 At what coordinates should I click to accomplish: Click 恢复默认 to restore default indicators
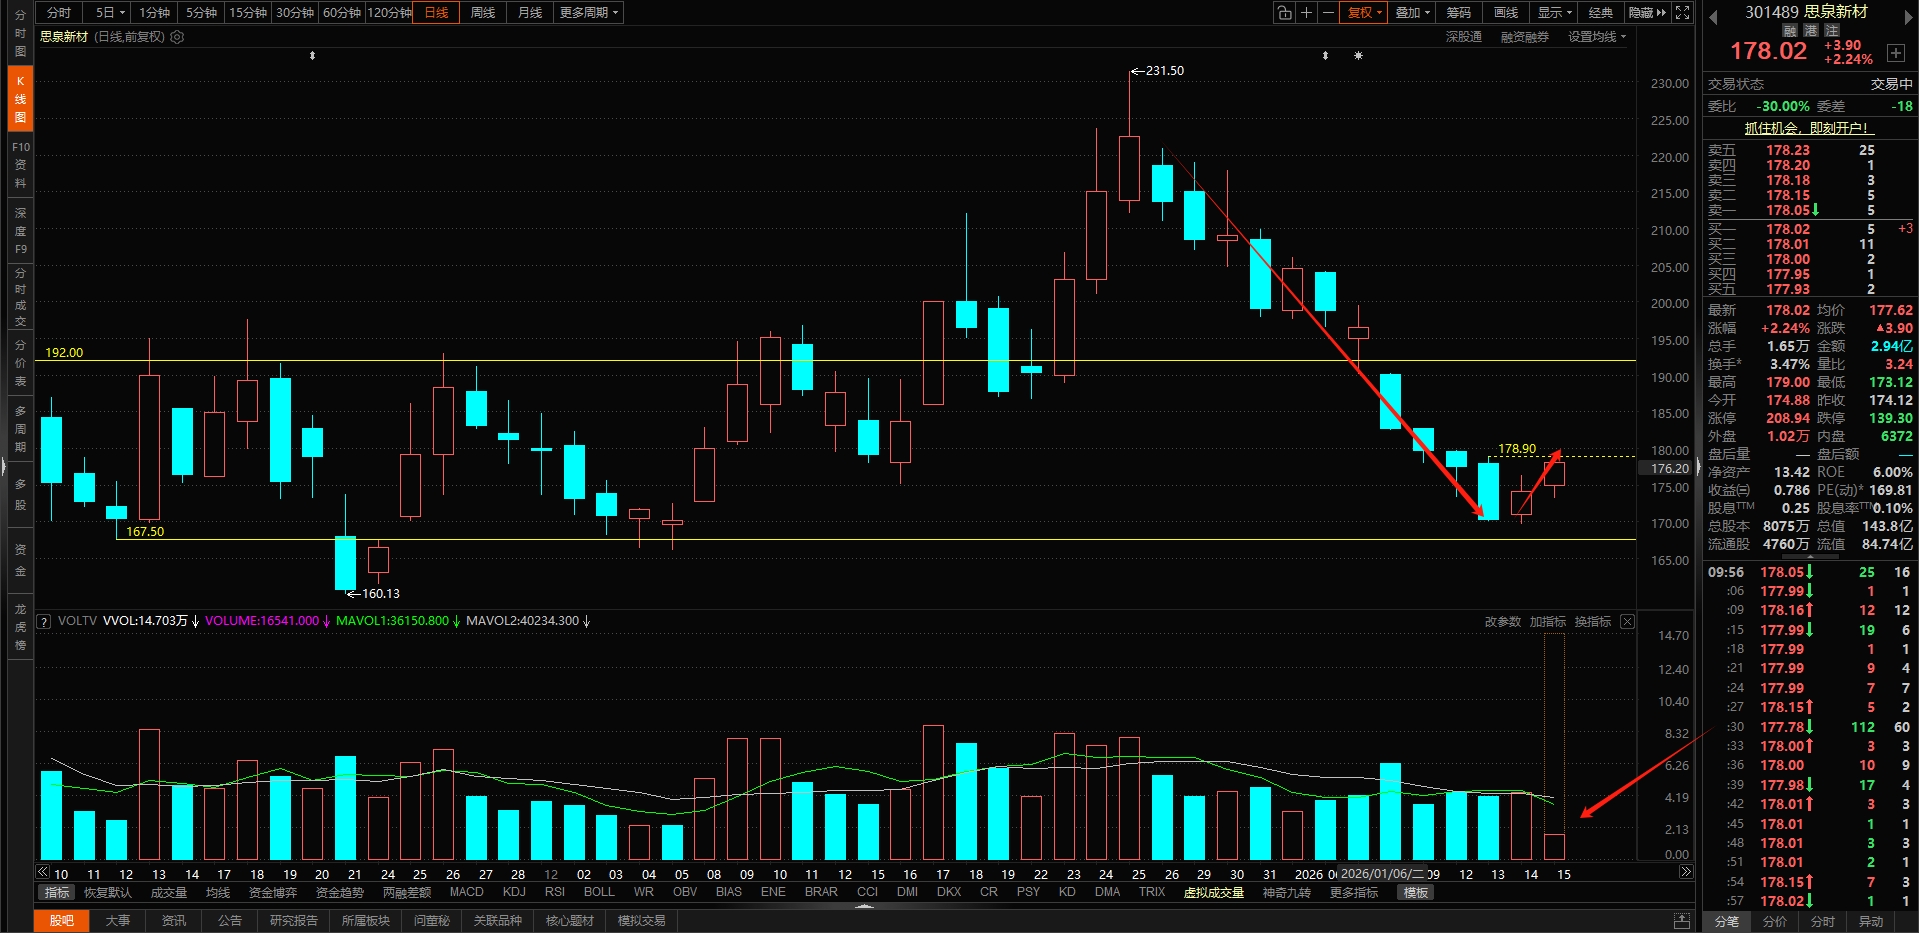pos(108,892)
